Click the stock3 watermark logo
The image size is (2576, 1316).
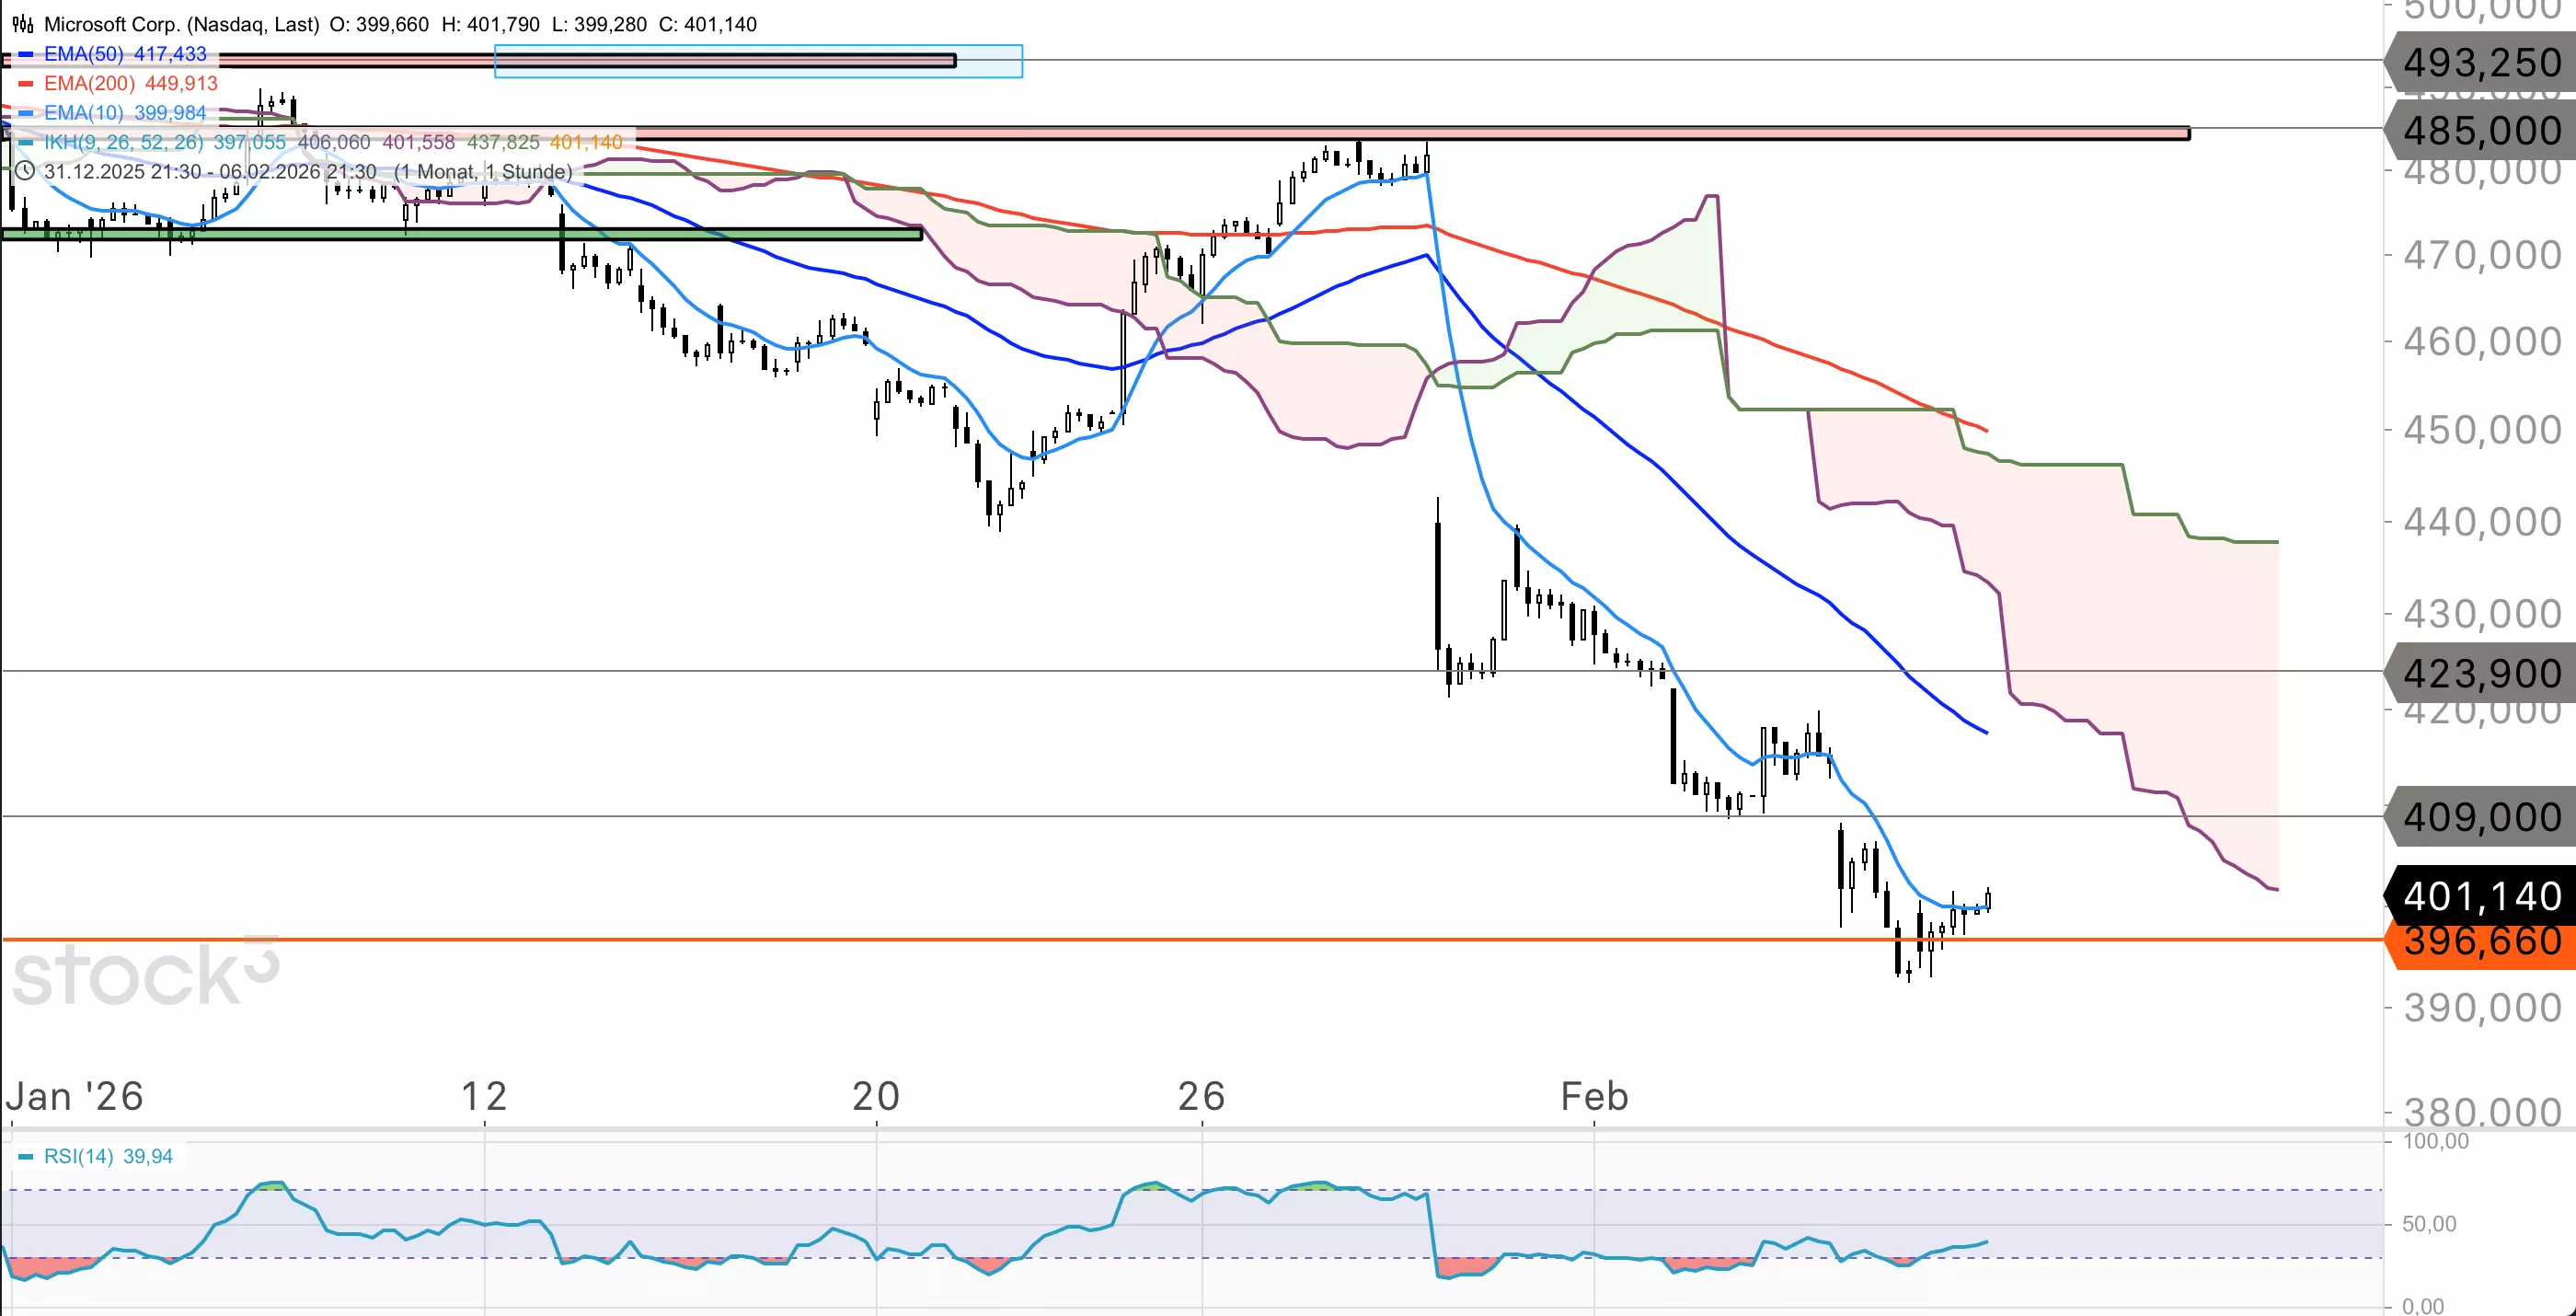click(145, 975)
